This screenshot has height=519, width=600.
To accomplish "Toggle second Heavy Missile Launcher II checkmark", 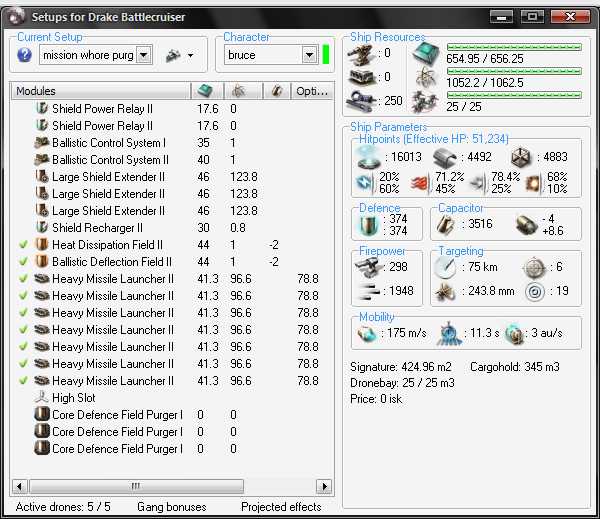I will pyautogui.click(x=24, y=295).
